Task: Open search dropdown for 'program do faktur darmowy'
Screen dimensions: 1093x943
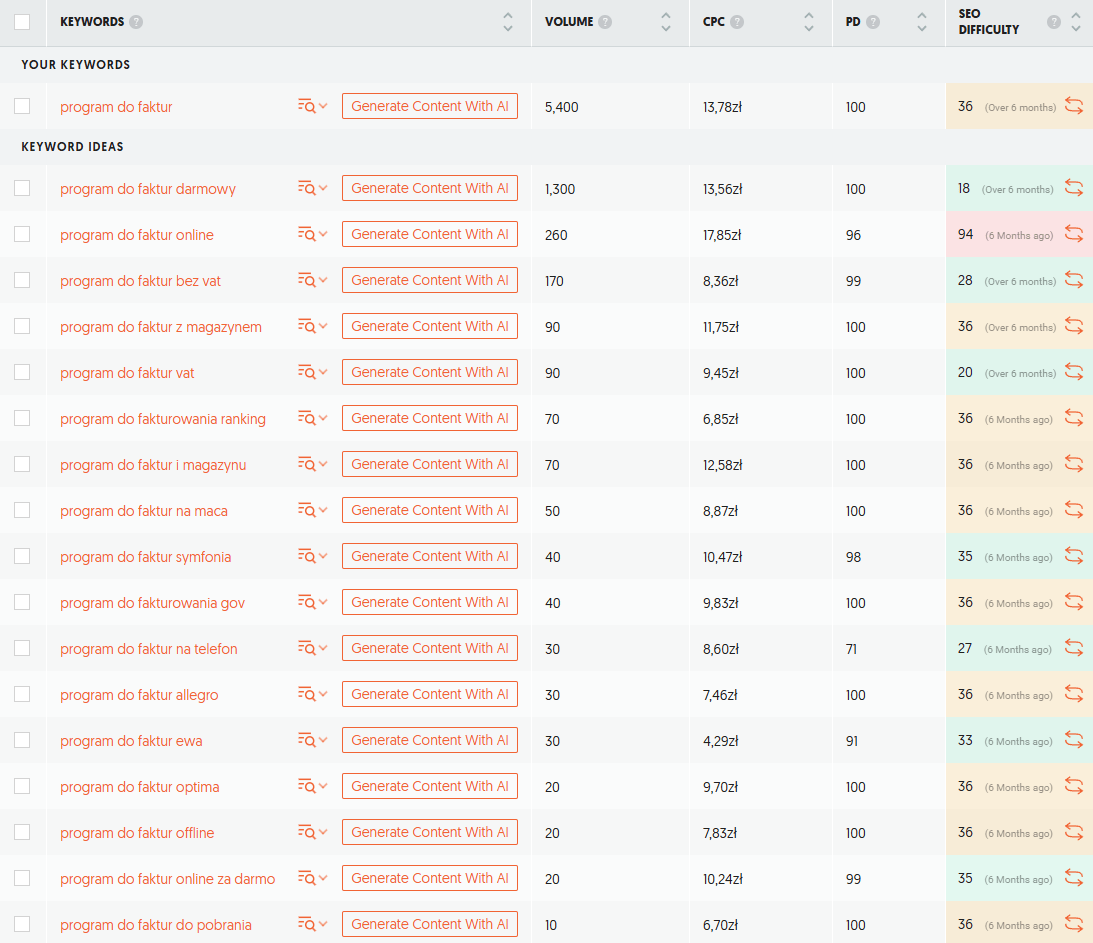Action: pyautogui.click(x=312, y=188)
